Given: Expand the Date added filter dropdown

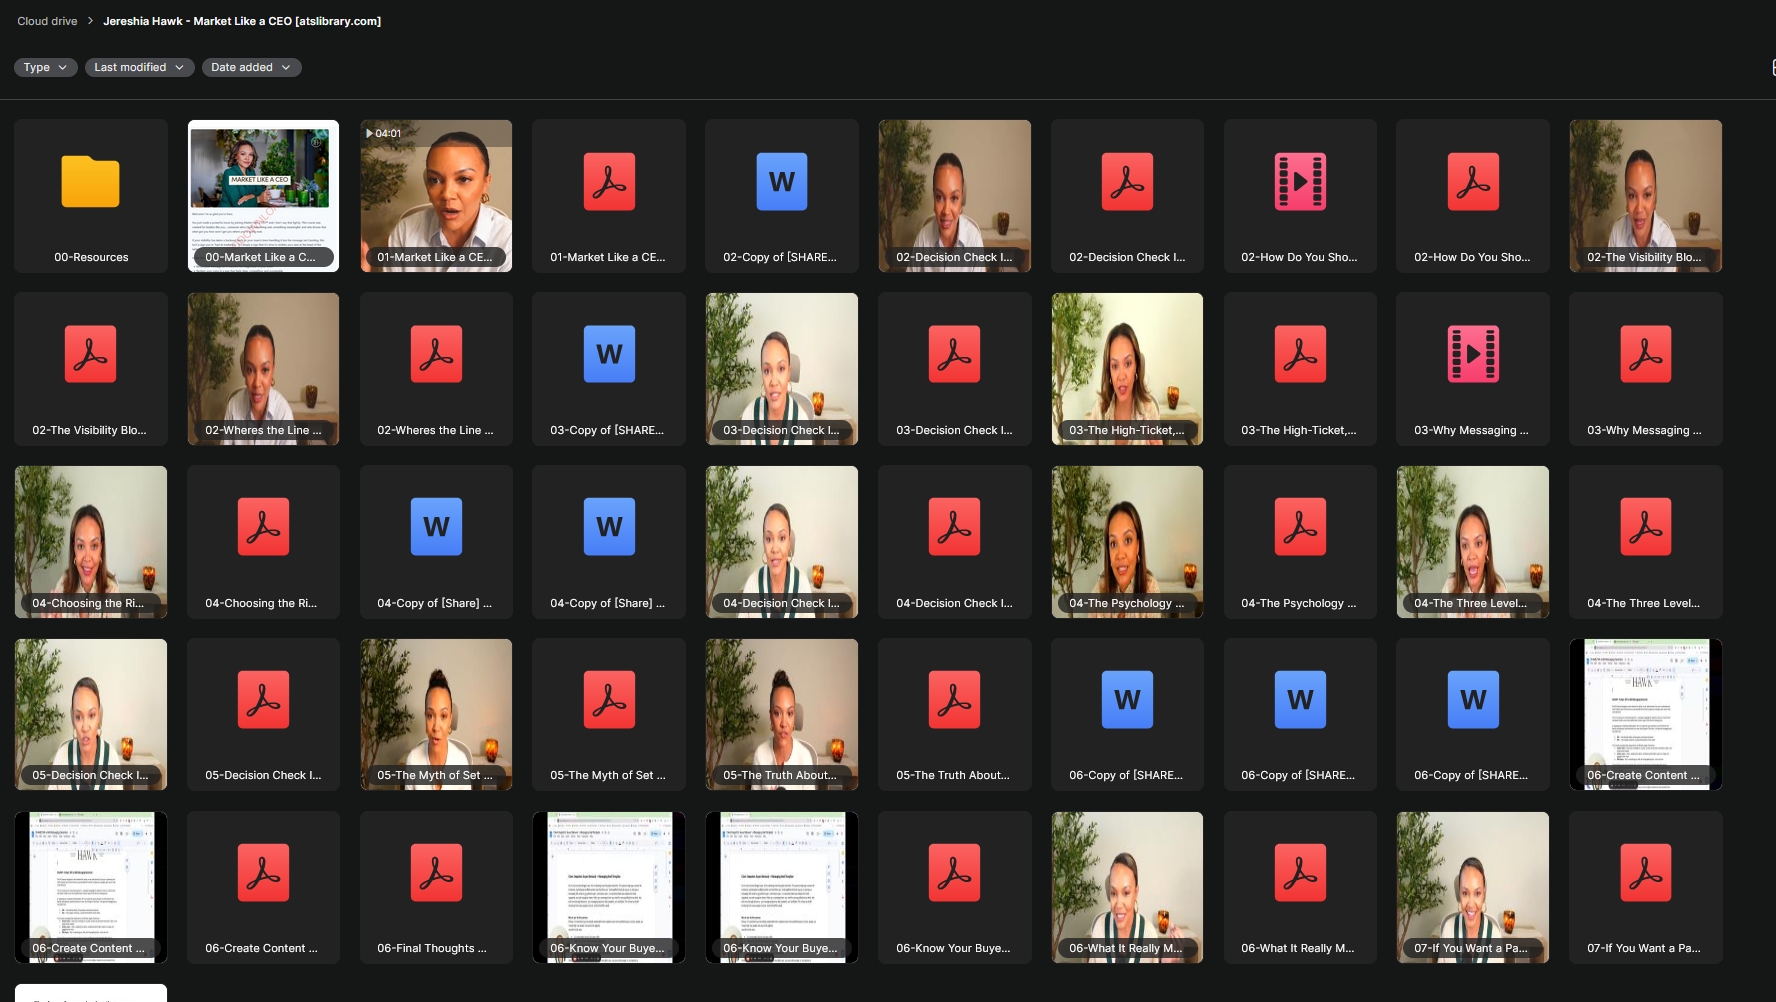Looking at the screenshot, I should point(251,67).
